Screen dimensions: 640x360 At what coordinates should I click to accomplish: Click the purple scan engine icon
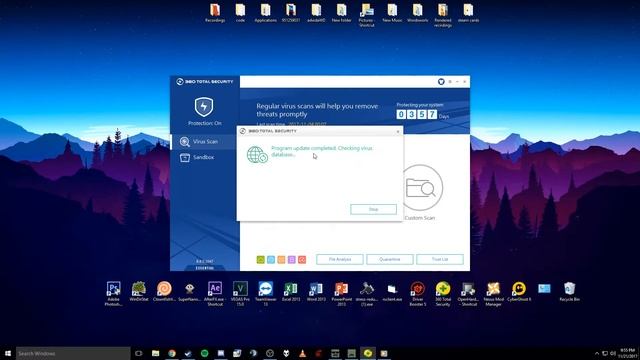coord(291,260)
